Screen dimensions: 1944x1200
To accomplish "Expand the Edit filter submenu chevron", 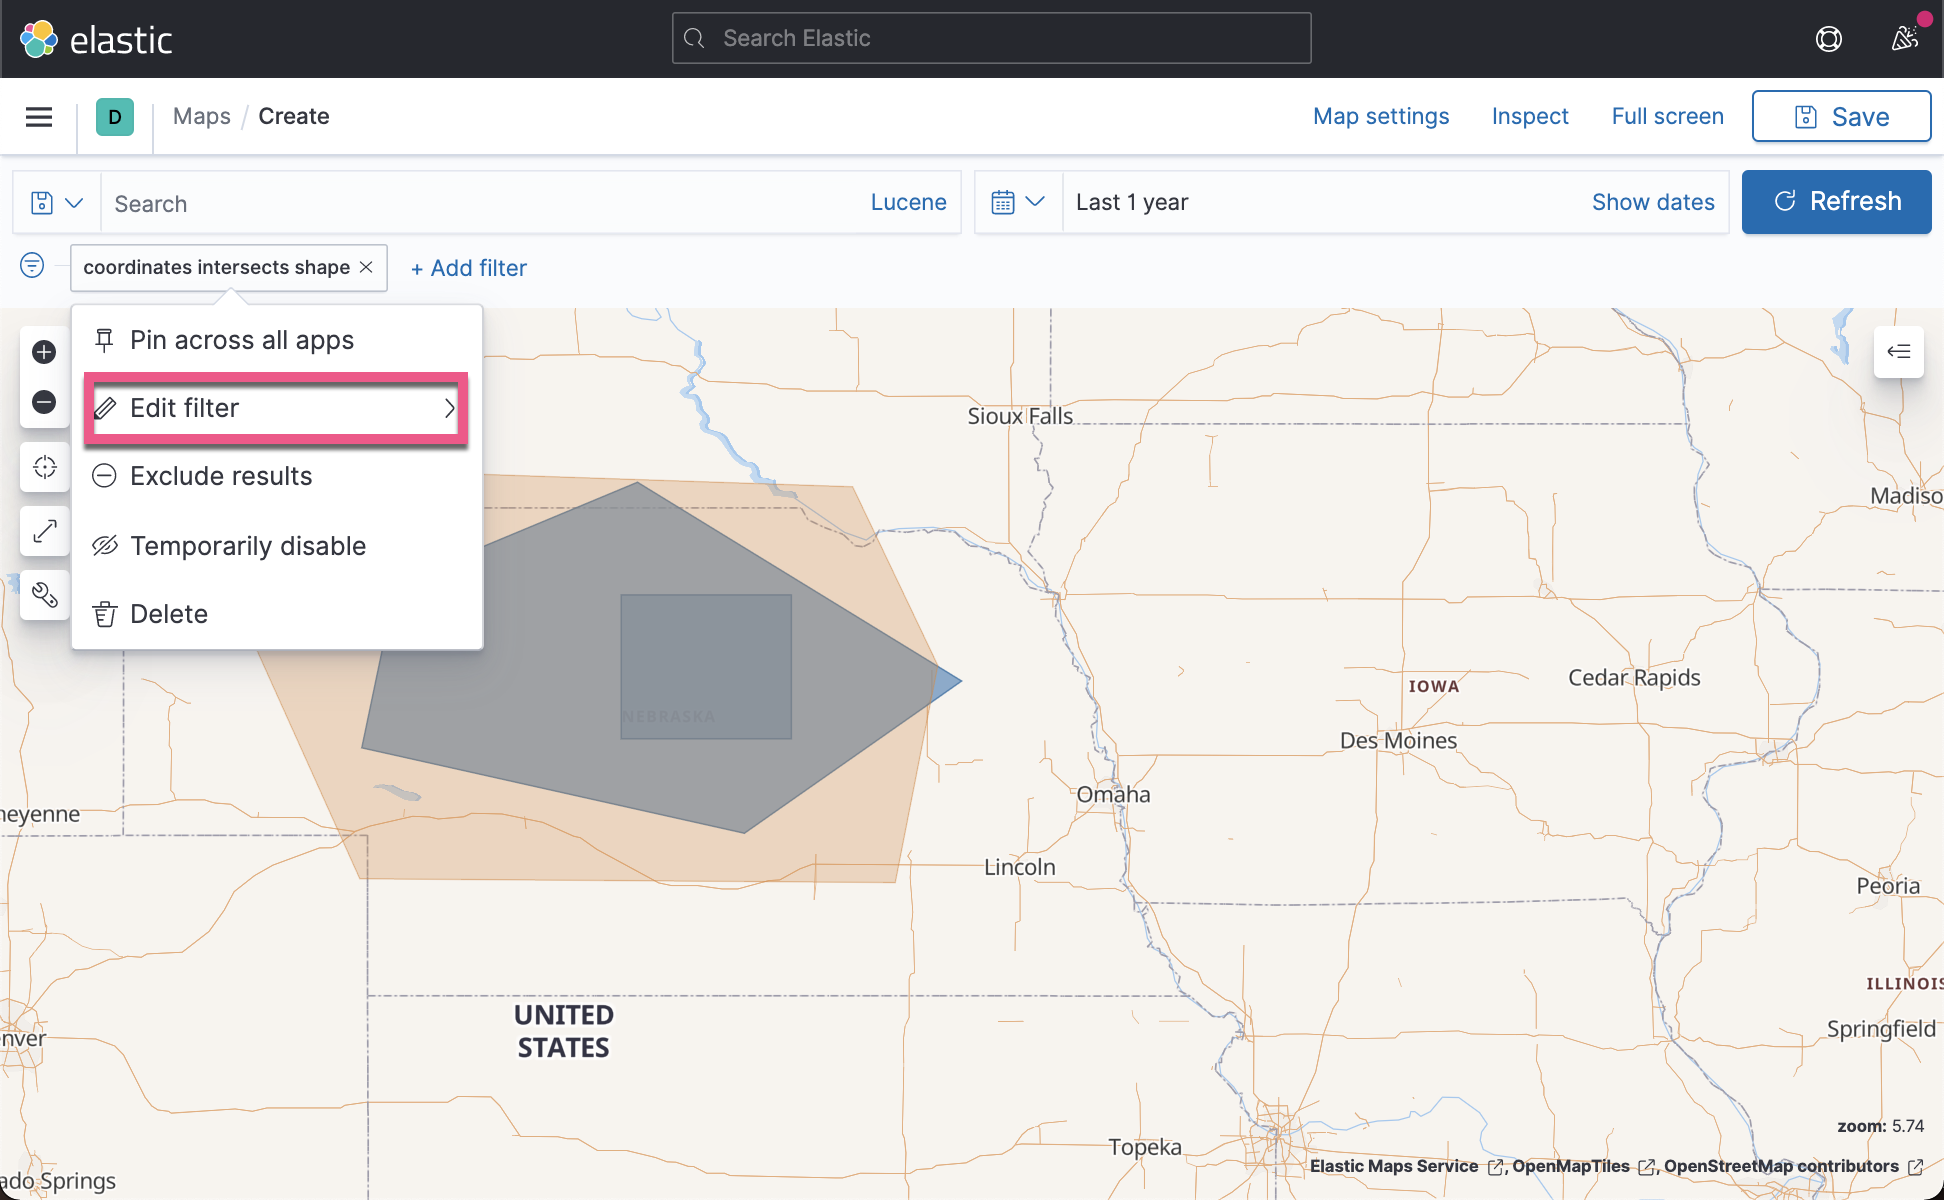I will (450, 408).
